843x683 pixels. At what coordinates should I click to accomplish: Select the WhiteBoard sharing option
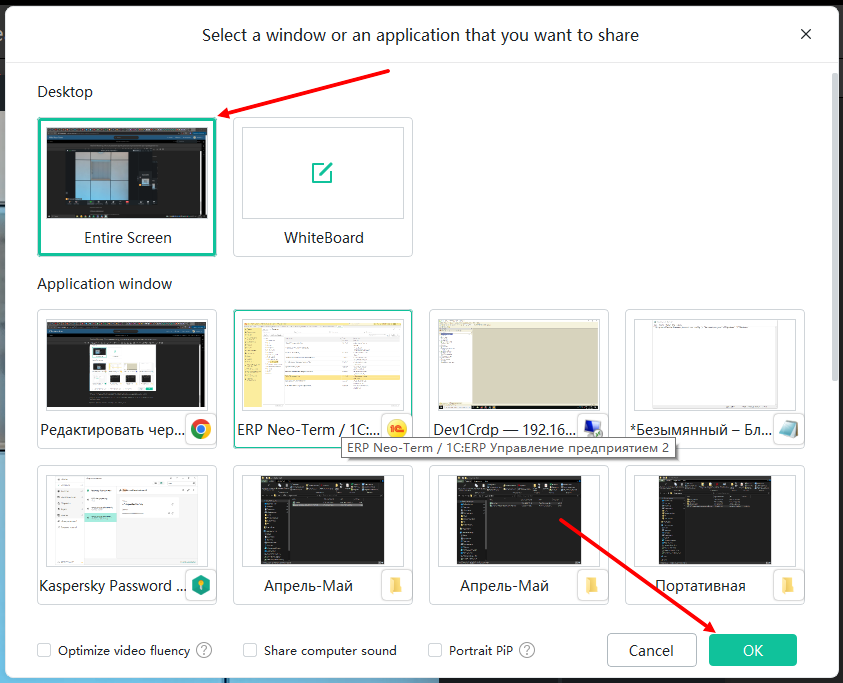click(x=323, y=187)
